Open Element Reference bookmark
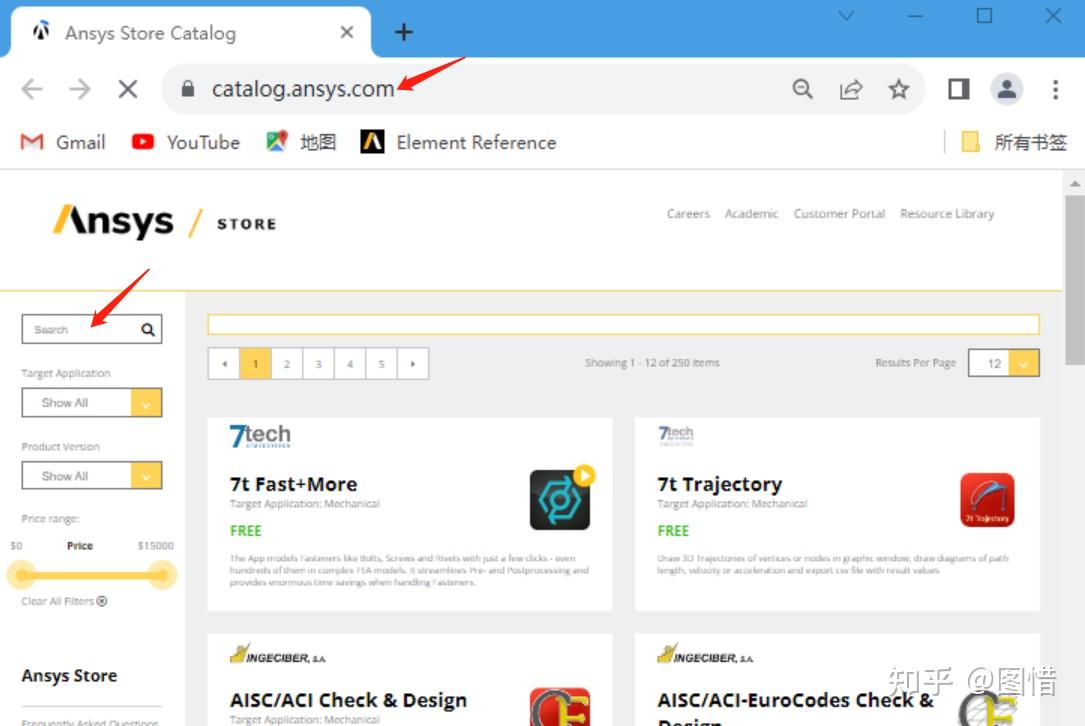This screenshot has width=1085, height=726. (x=458, y=142)
